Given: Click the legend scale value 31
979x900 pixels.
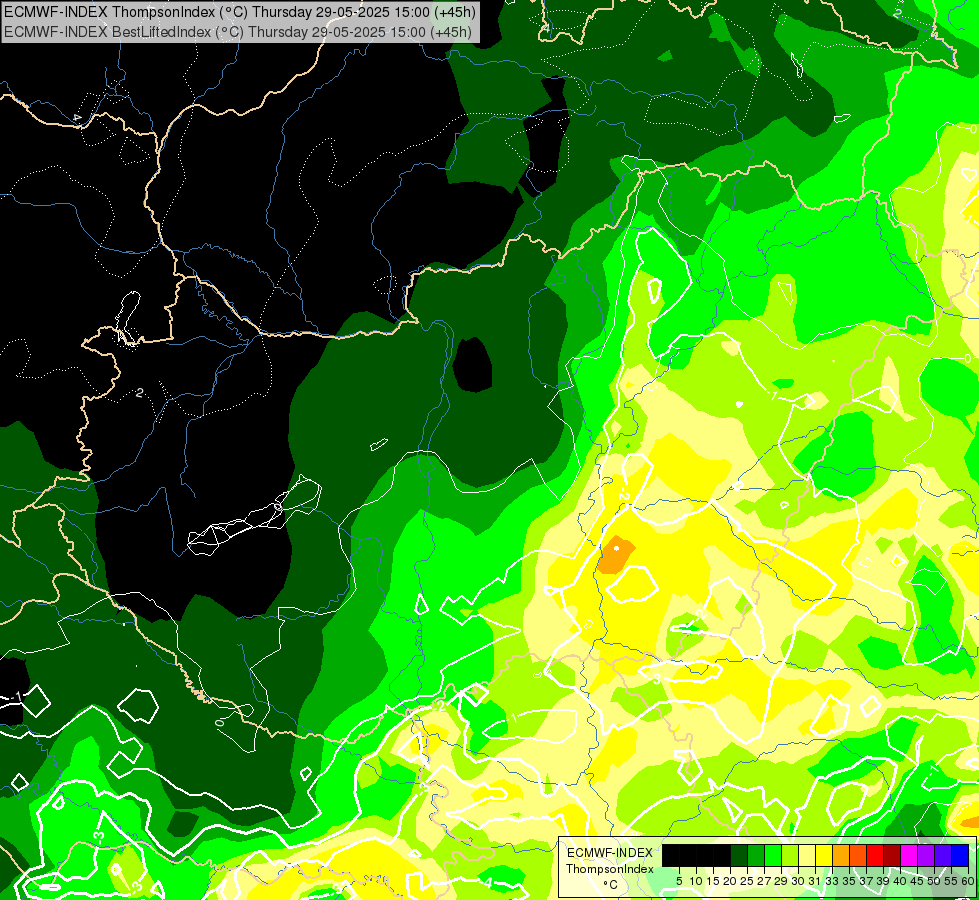Looking at the screenshot, I should (x=815, y=881).
